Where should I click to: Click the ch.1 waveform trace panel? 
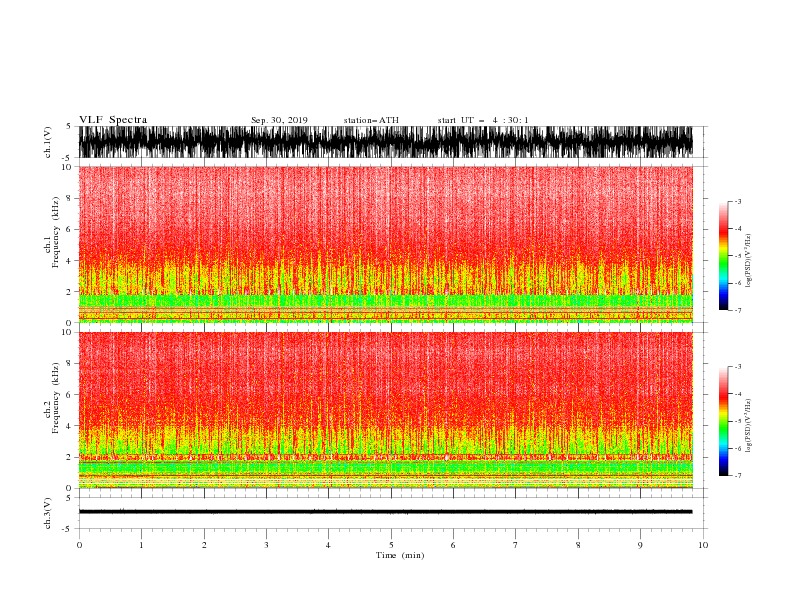(x=385, y=142)
